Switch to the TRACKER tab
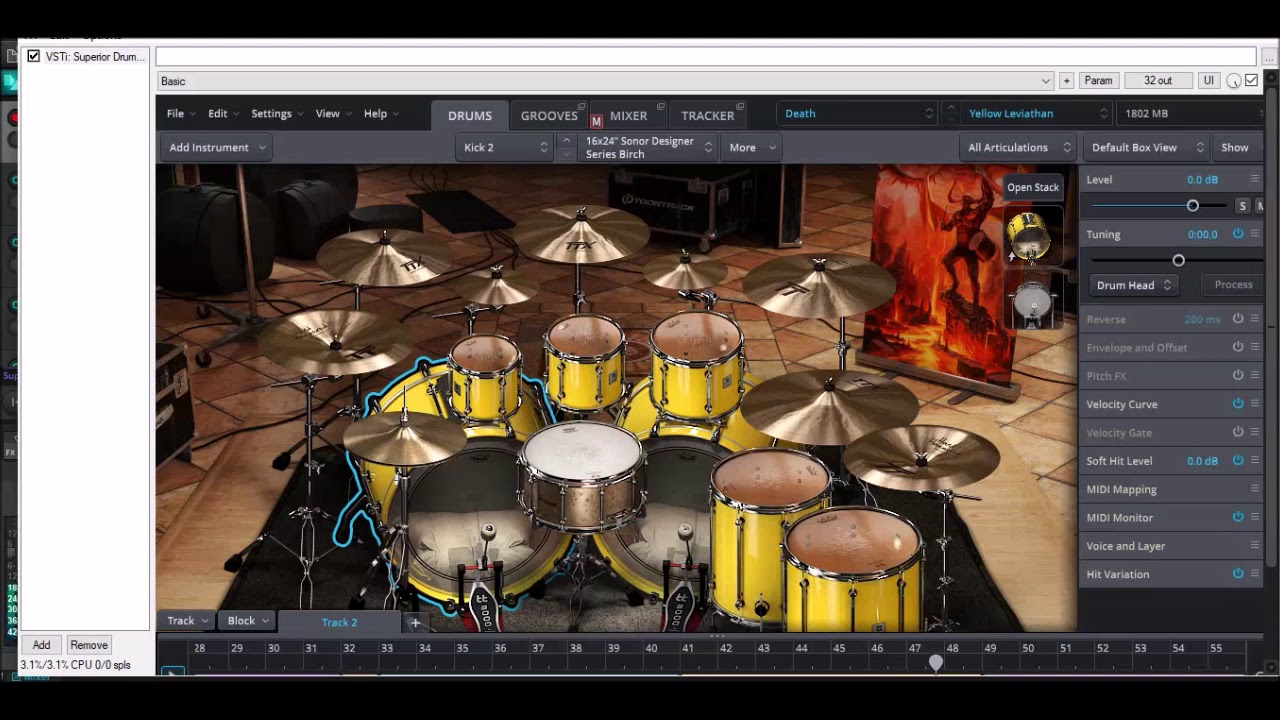The image size is (1280, 720). (x=707, y=115)
